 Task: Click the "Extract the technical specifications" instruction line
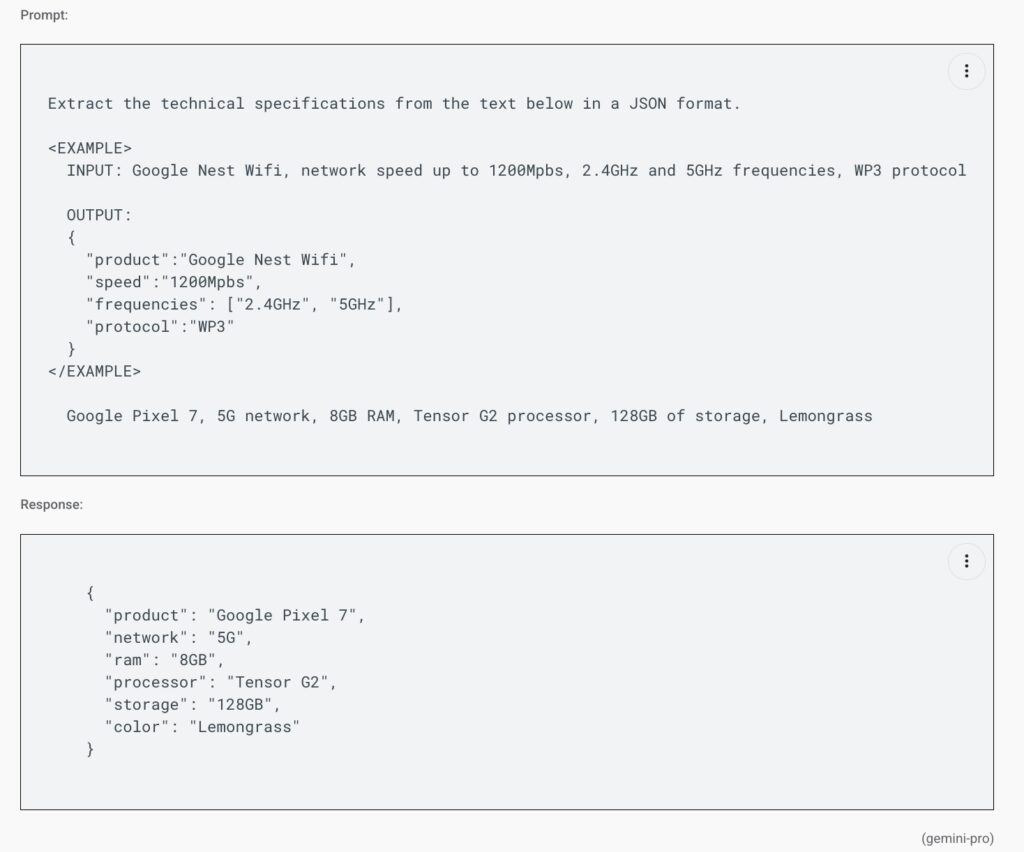[394, 104]
